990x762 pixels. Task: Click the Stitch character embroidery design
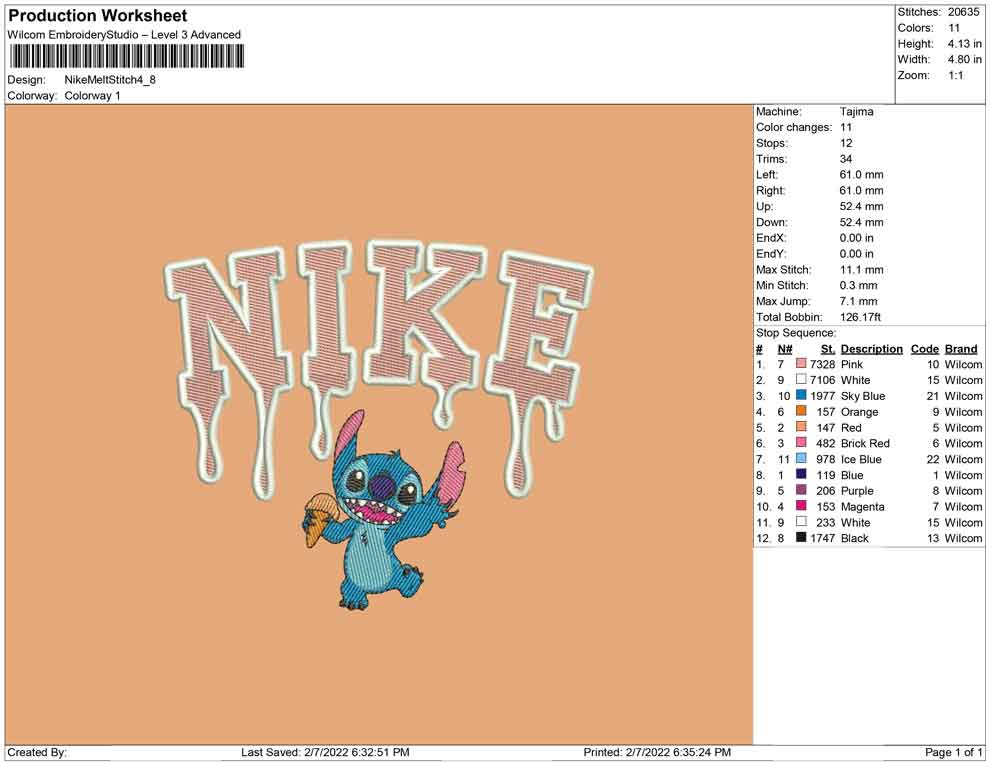pyautogui.click(x=384, y=509)
